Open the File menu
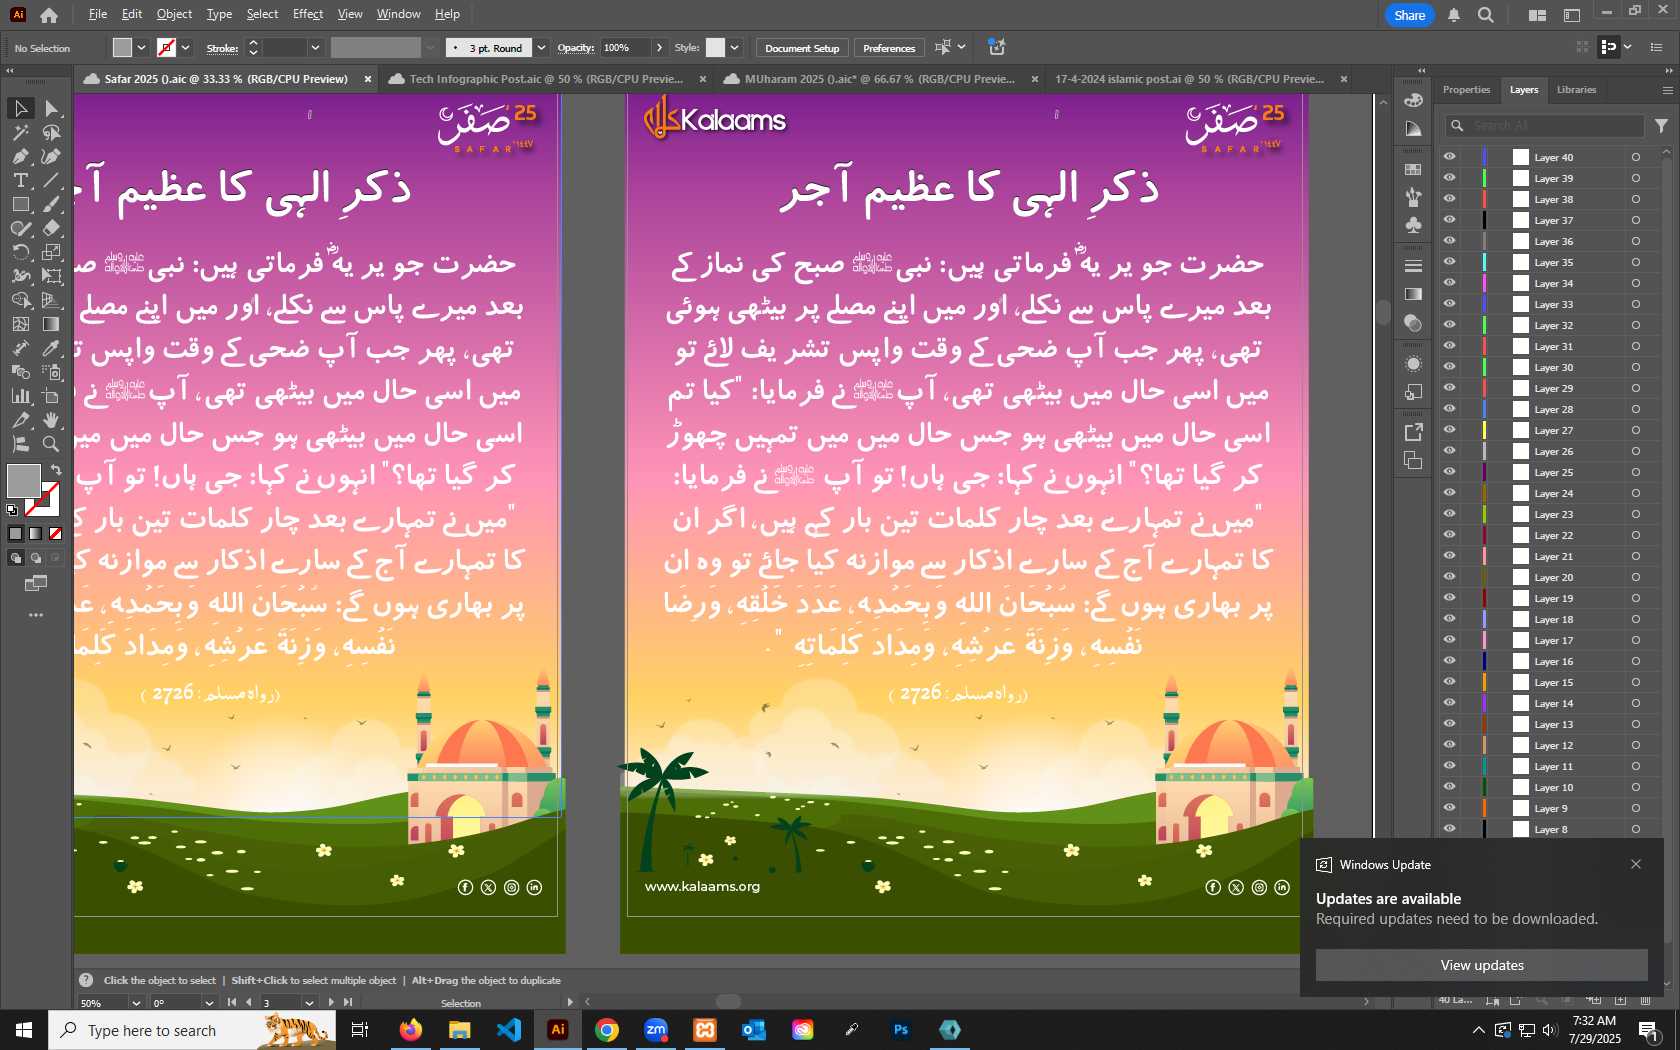This screenshot has width=1680, height=1050. coord(97,14)
